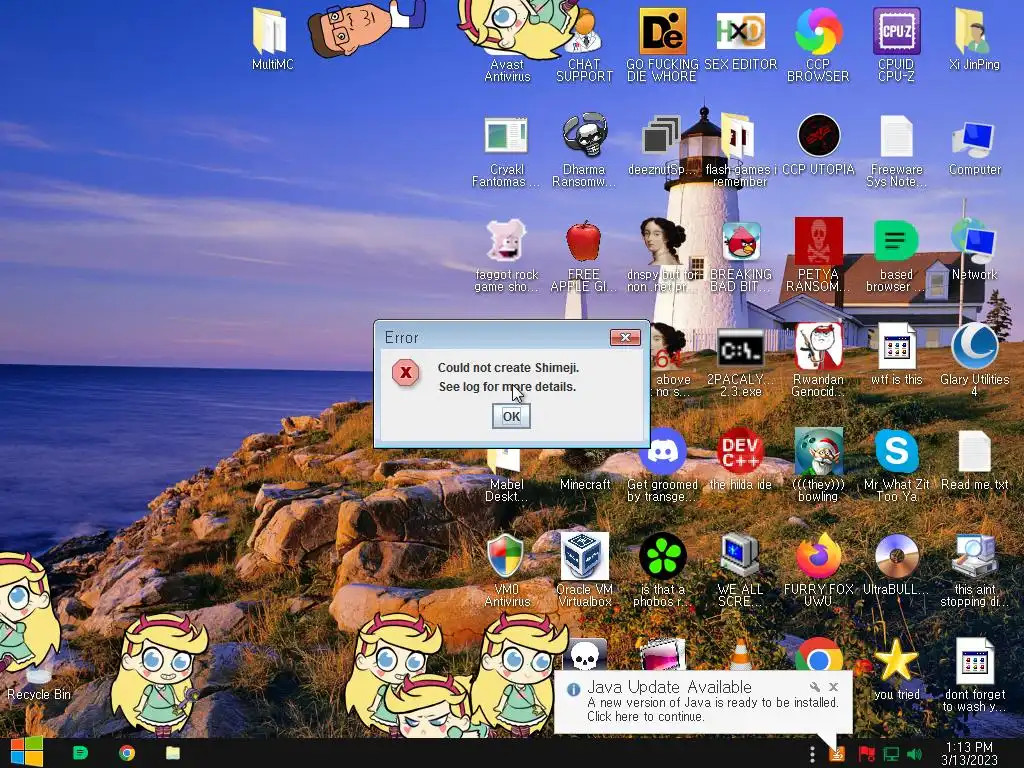Select the PETYA RANSOM... red skull icon
Viewport: 1024px width, 768px height.
point(818,242)
